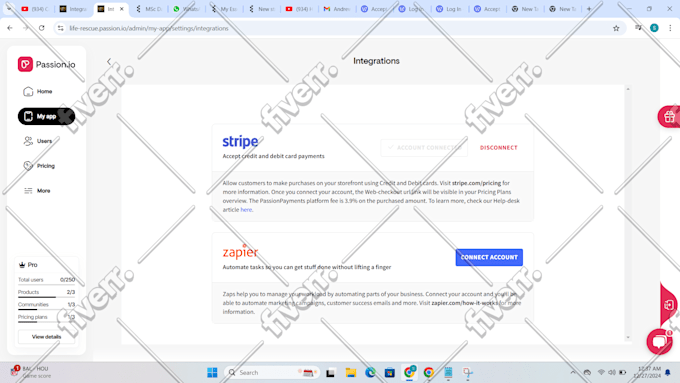Open the red gift icon at right edge
The width and height of the screenshot is (680, 383).
[x=669, y=116]
